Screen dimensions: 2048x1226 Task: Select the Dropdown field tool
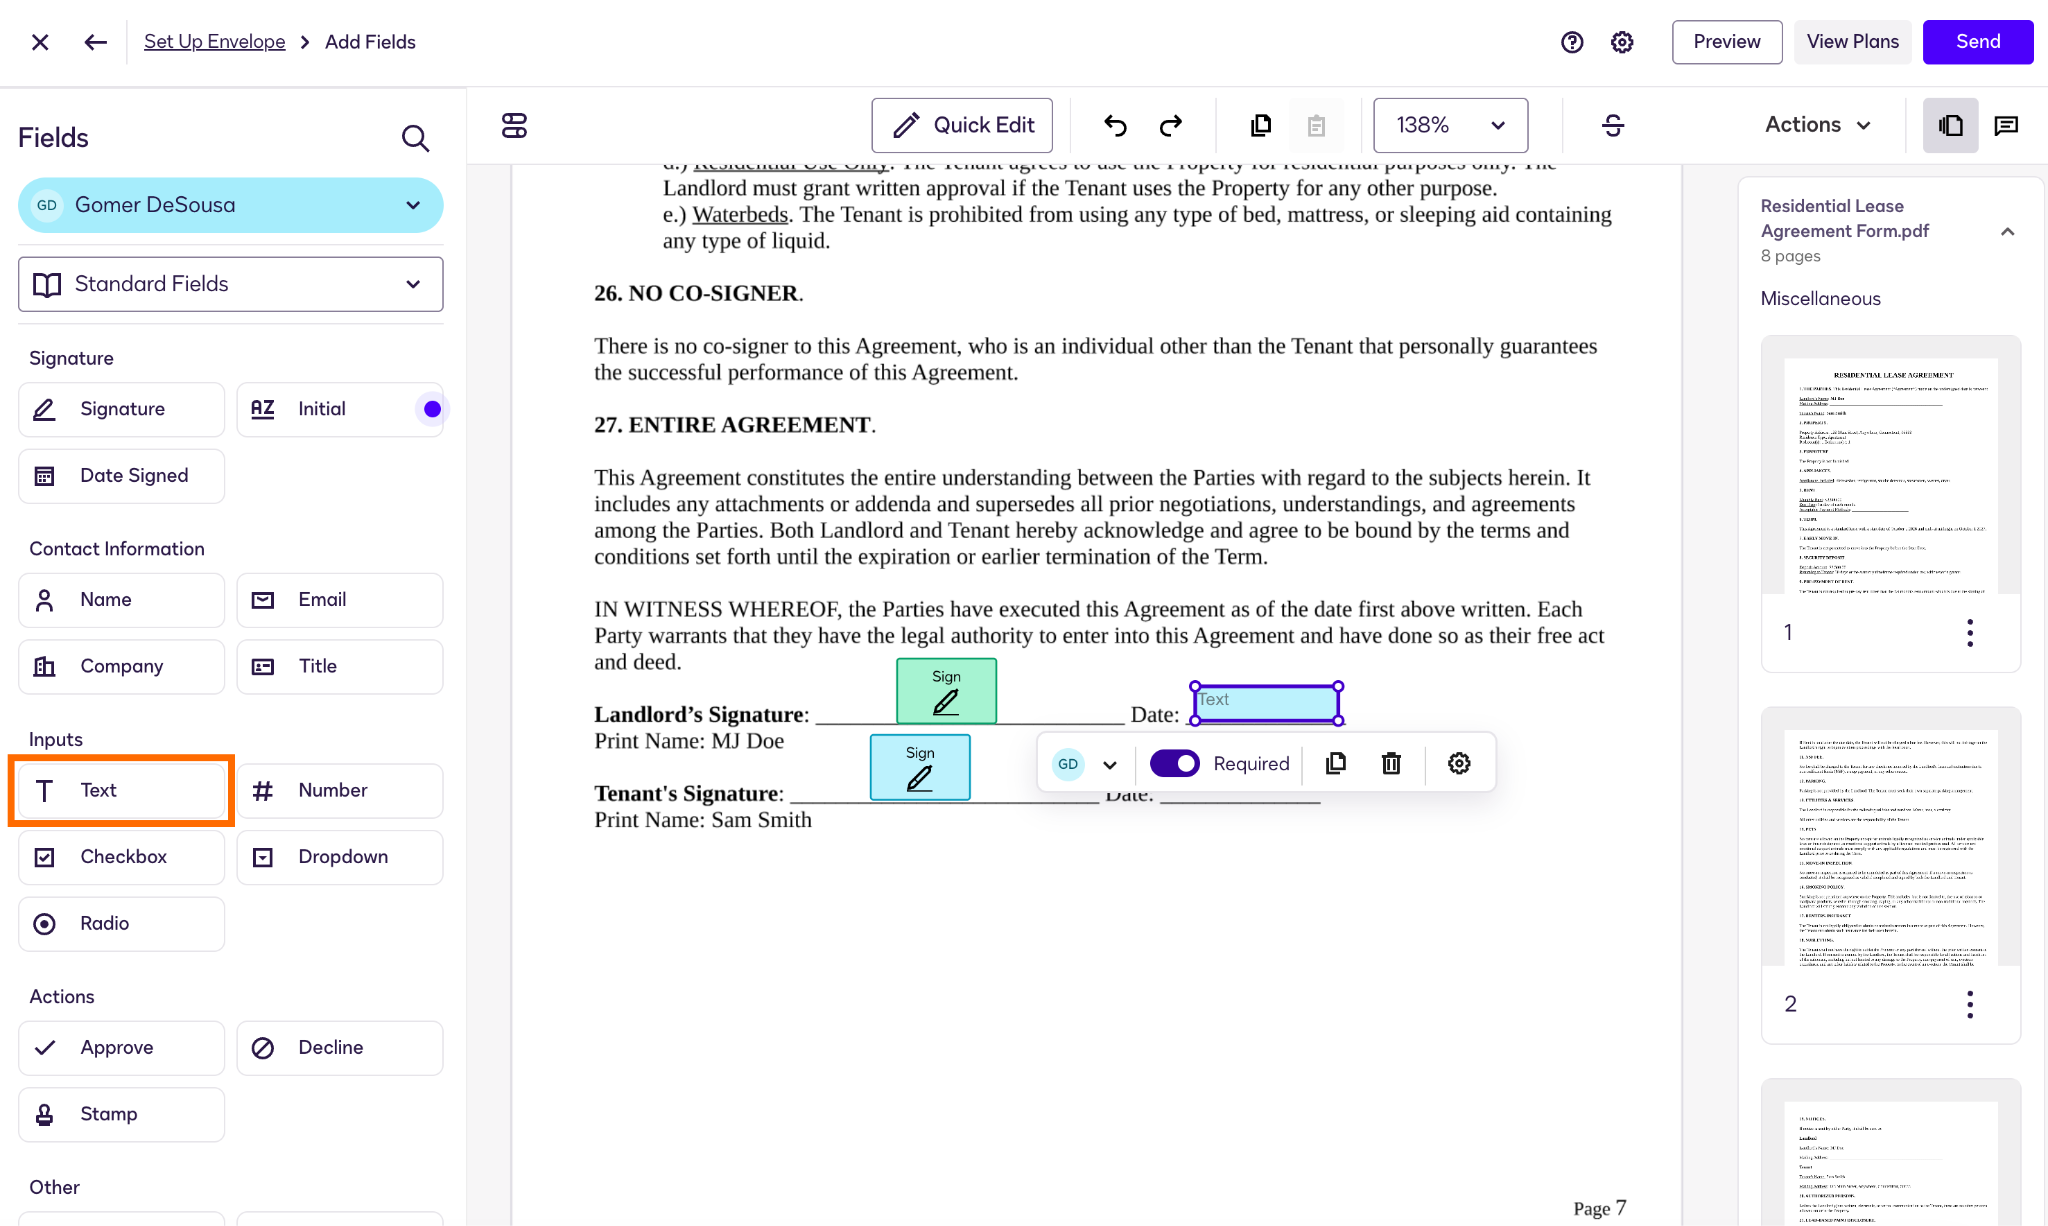pyautogui.click(x=340, y=857)
